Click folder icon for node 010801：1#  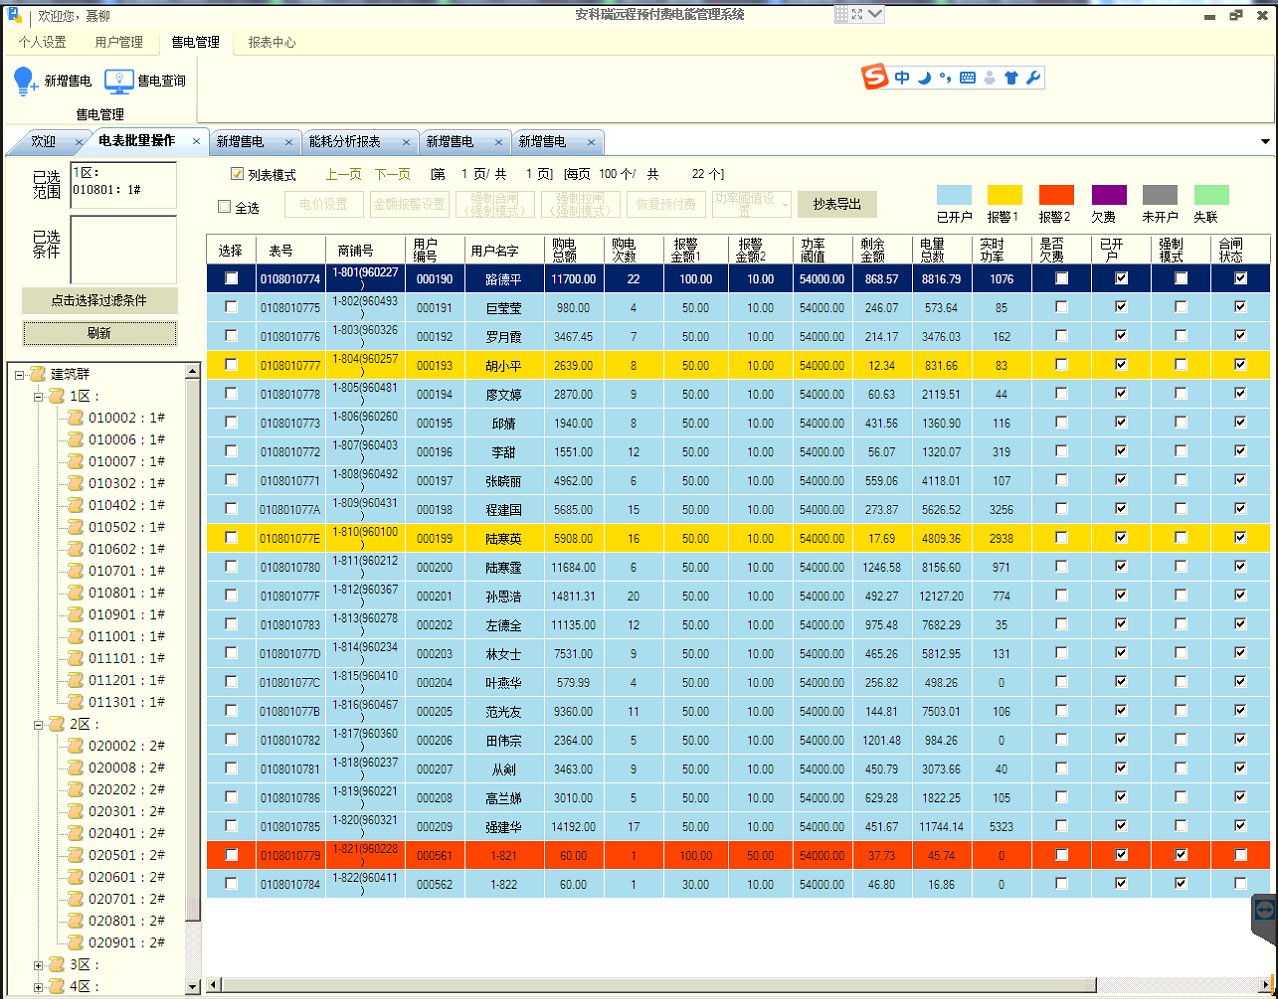[76, 593]
